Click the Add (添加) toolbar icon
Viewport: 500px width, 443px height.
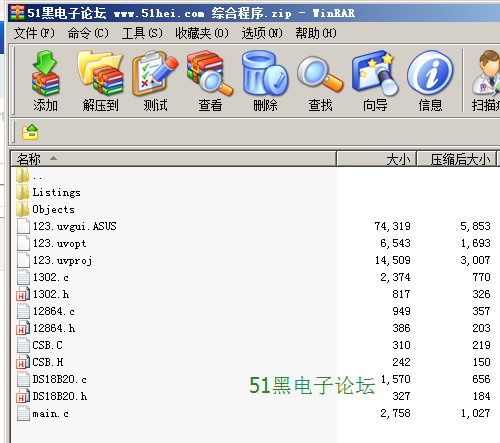[x=45, y=73]
